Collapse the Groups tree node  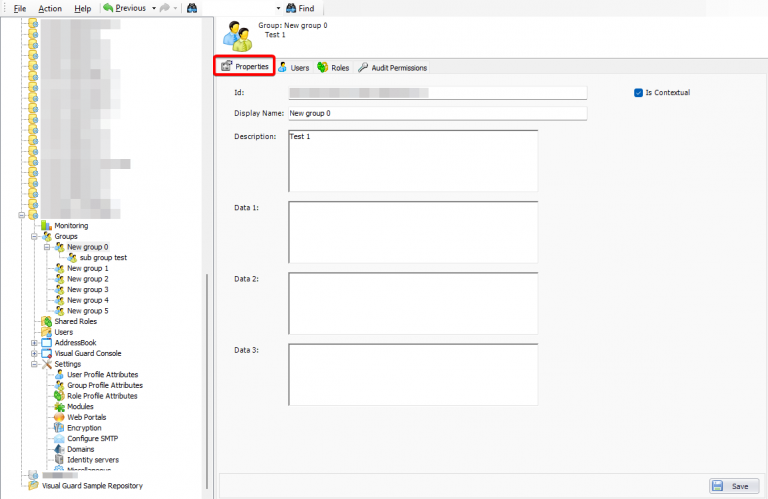34,236
